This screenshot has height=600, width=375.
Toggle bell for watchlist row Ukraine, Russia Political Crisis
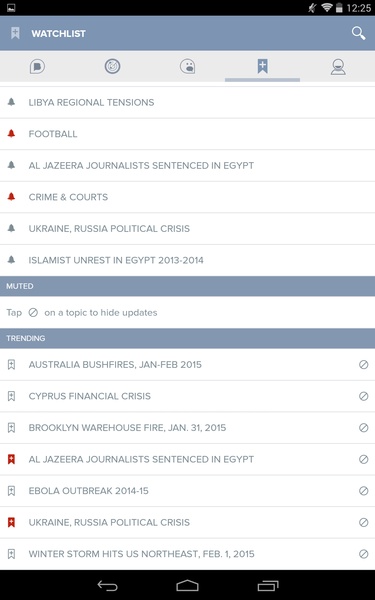point(11,228)
